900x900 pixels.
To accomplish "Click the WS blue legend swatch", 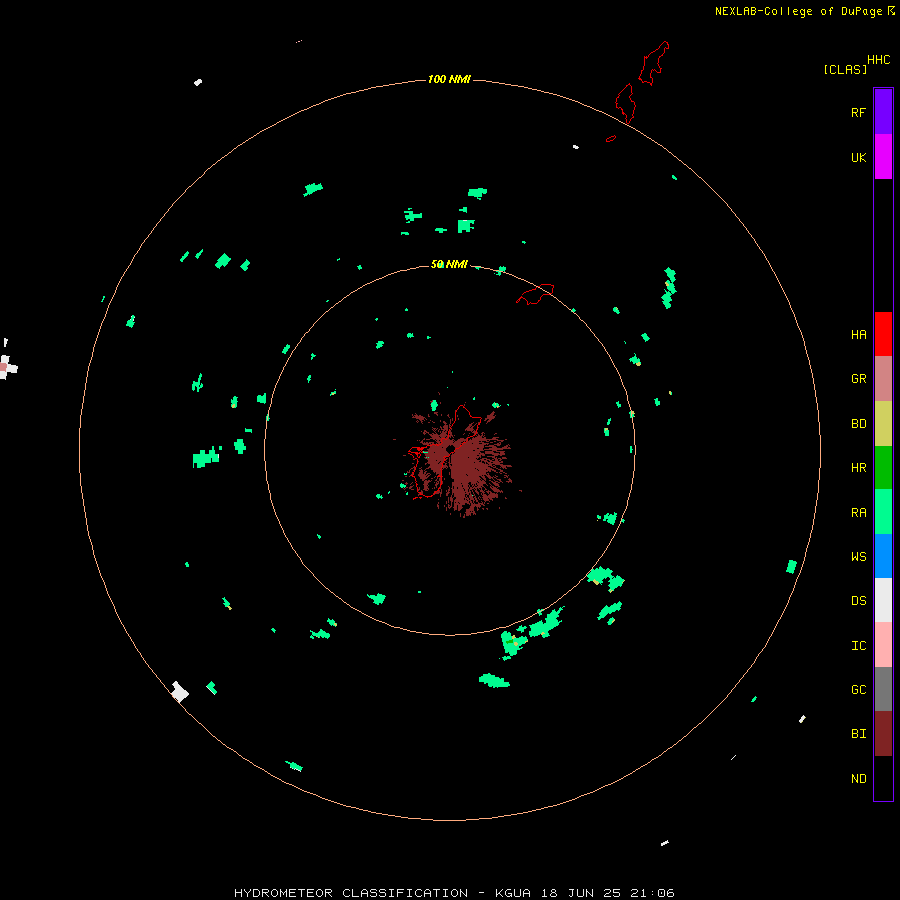I will point(883,556).
